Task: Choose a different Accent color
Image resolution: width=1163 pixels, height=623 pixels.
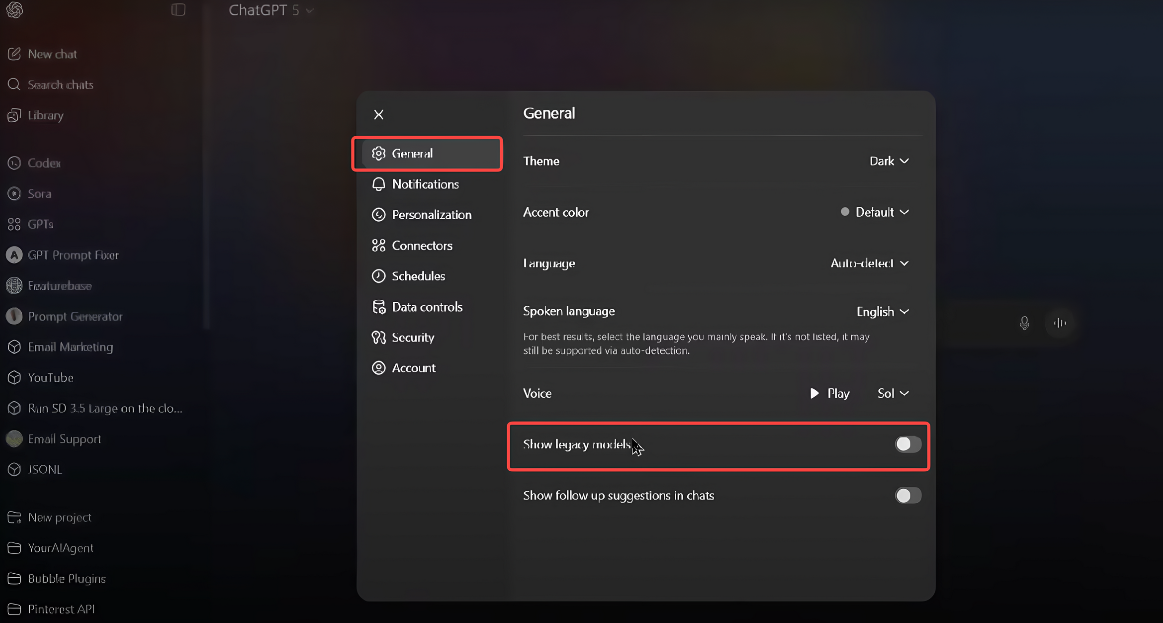Action: click(874, 212)
